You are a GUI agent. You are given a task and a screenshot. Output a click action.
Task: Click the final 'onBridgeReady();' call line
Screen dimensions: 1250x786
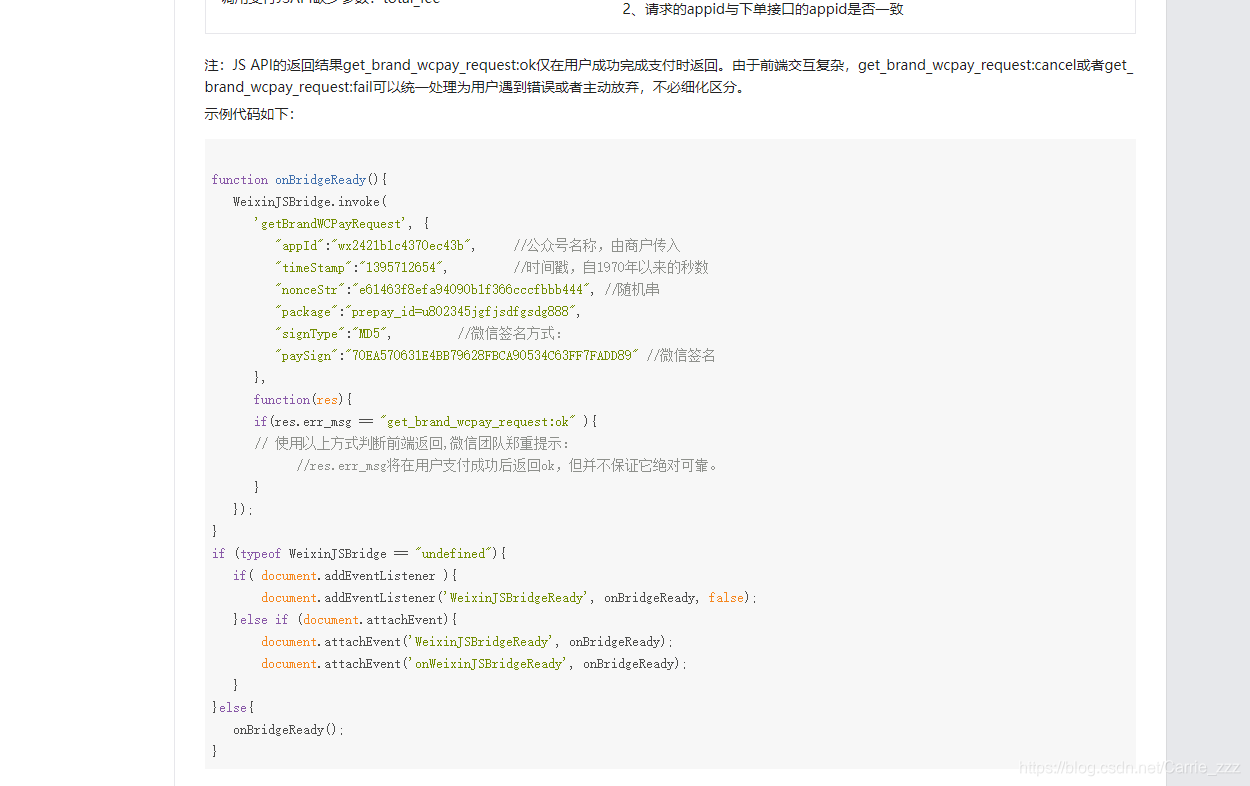tap(288, 730)
